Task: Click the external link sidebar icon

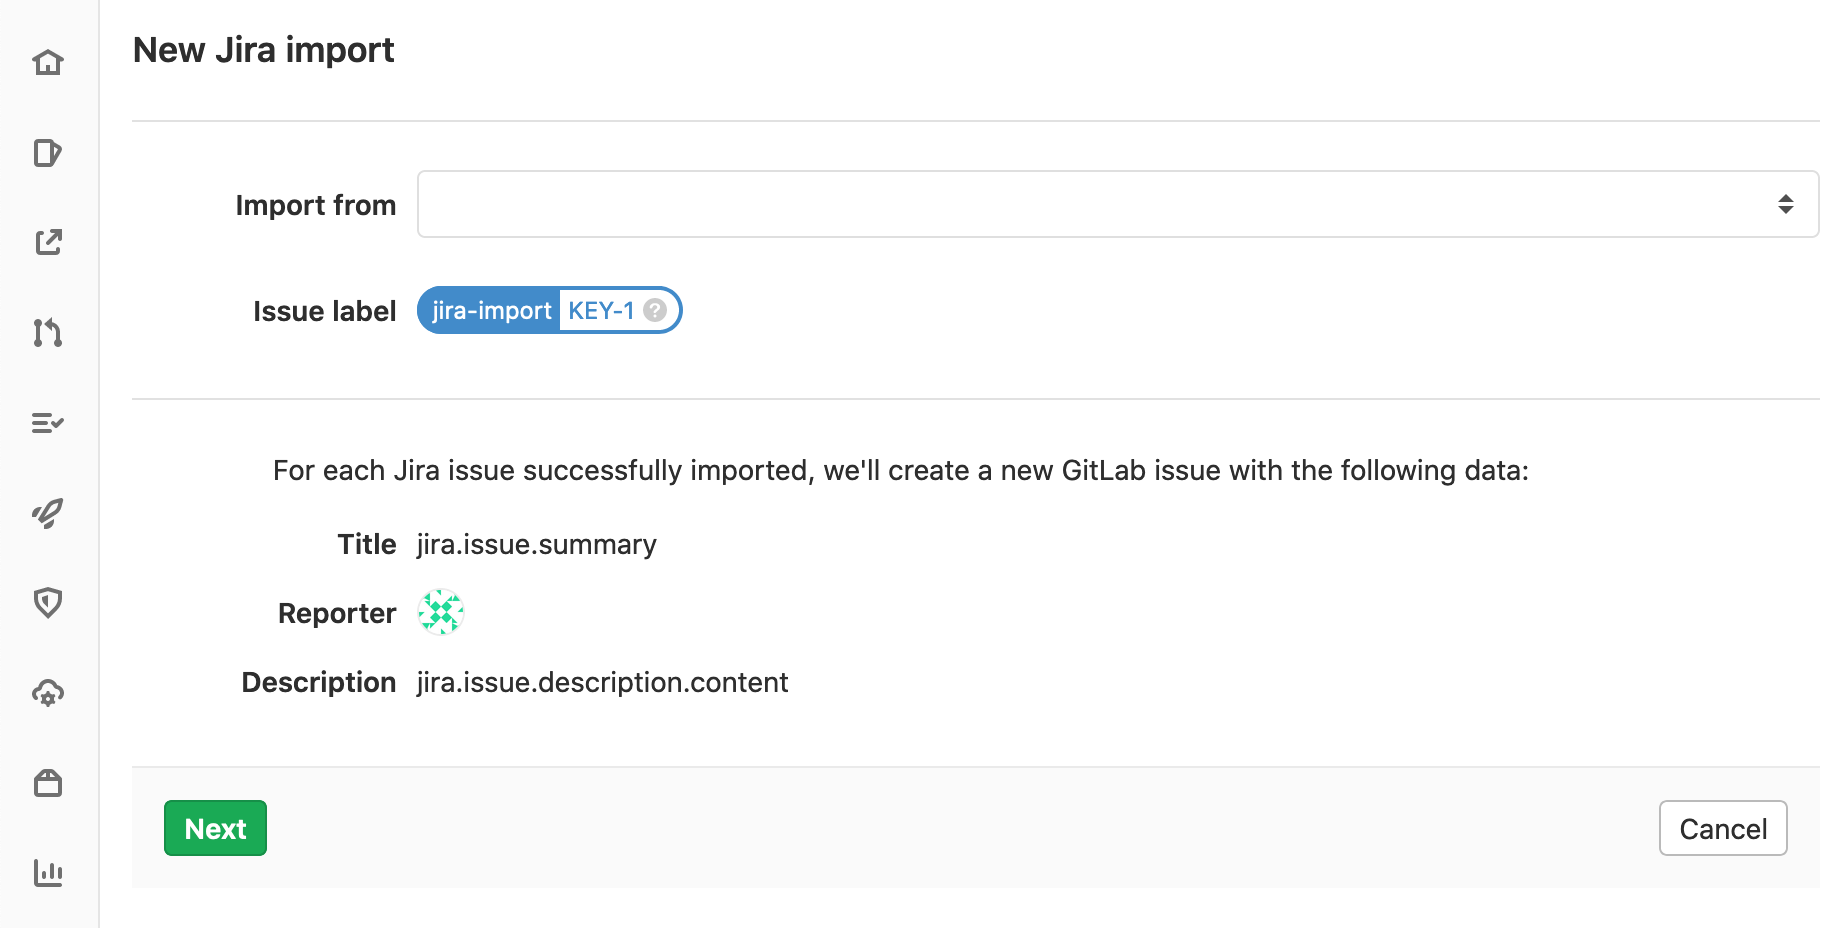Action: point(48,242)
